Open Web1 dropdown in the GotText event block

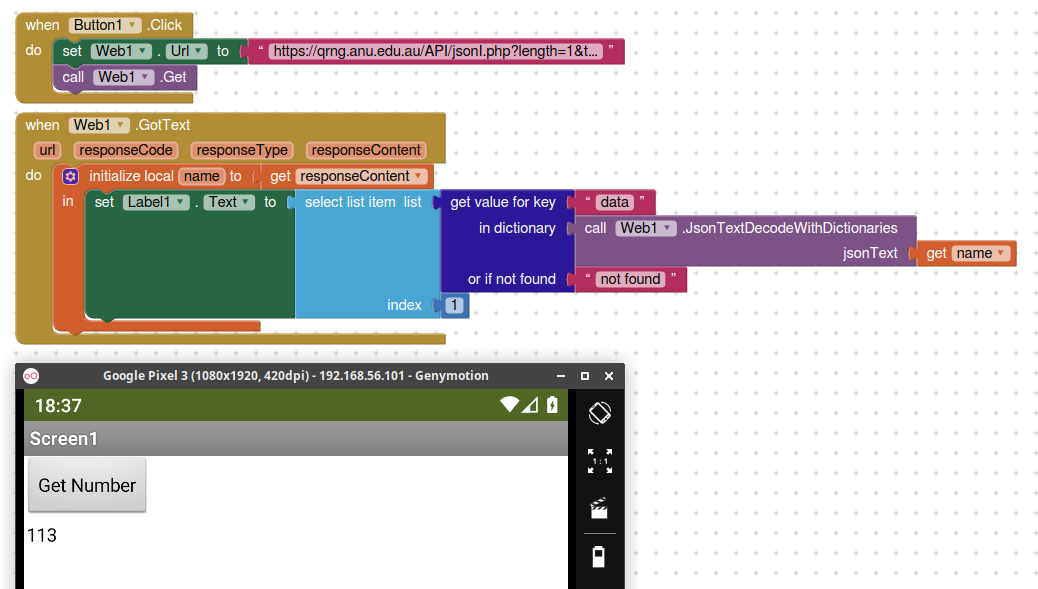[122, 125]
